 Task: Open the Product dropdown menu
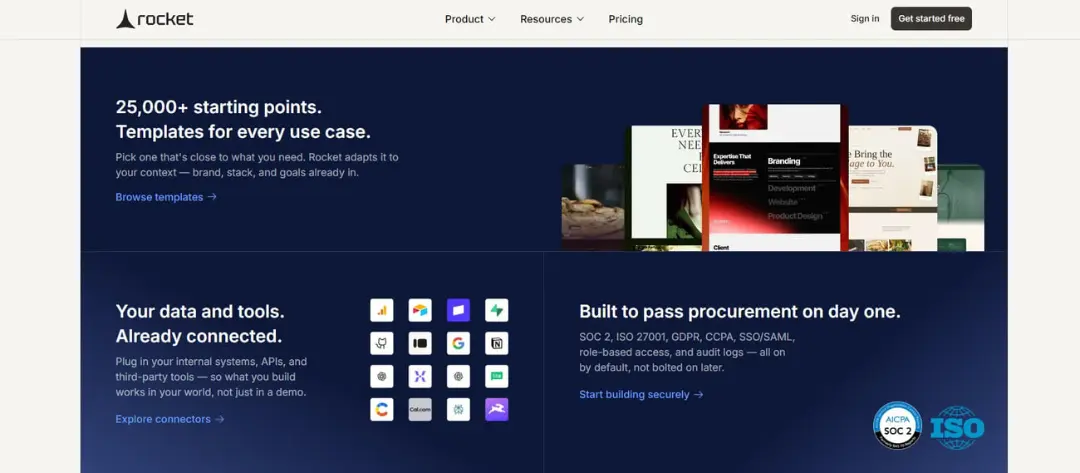[x=470, y=19]
